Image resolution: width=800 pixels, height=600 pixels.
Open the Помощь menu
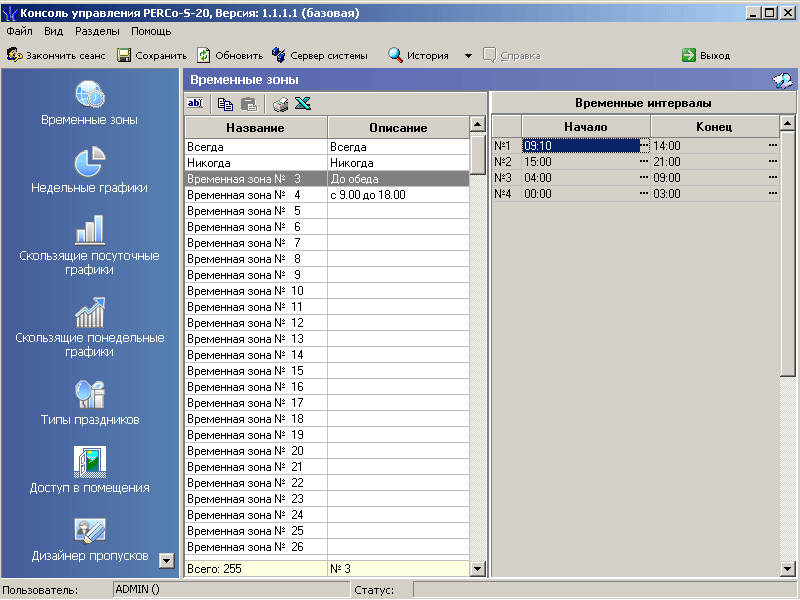(151, 31)
